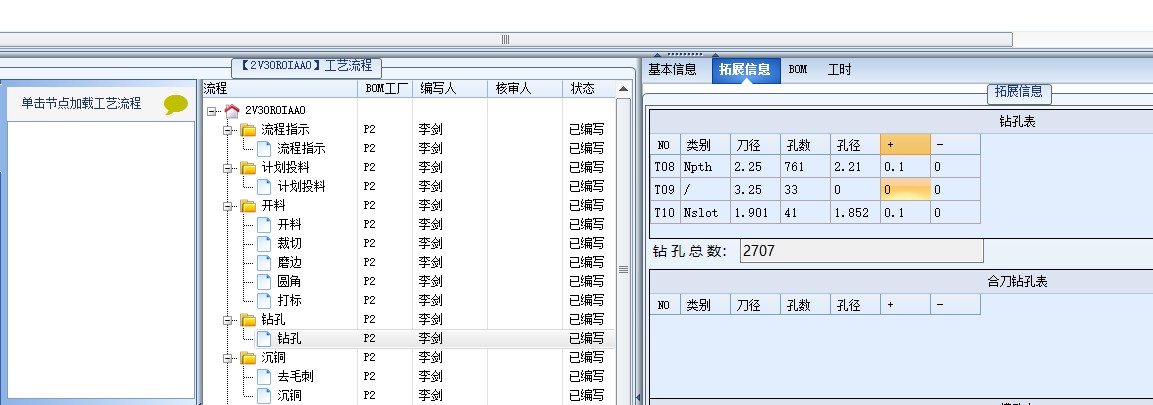Click the 761 hole count cell

click(805, 167)
